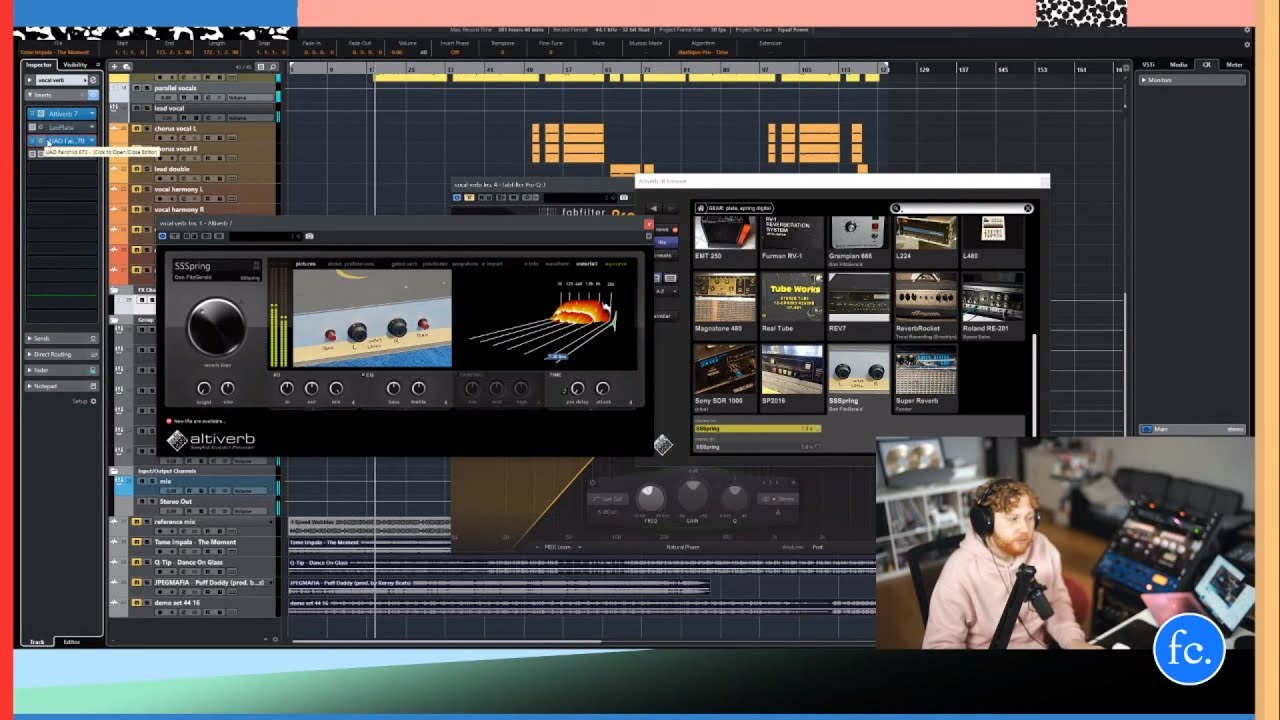
Task: Switch to the Visibility tab
Action: click(x=76, y=65)
